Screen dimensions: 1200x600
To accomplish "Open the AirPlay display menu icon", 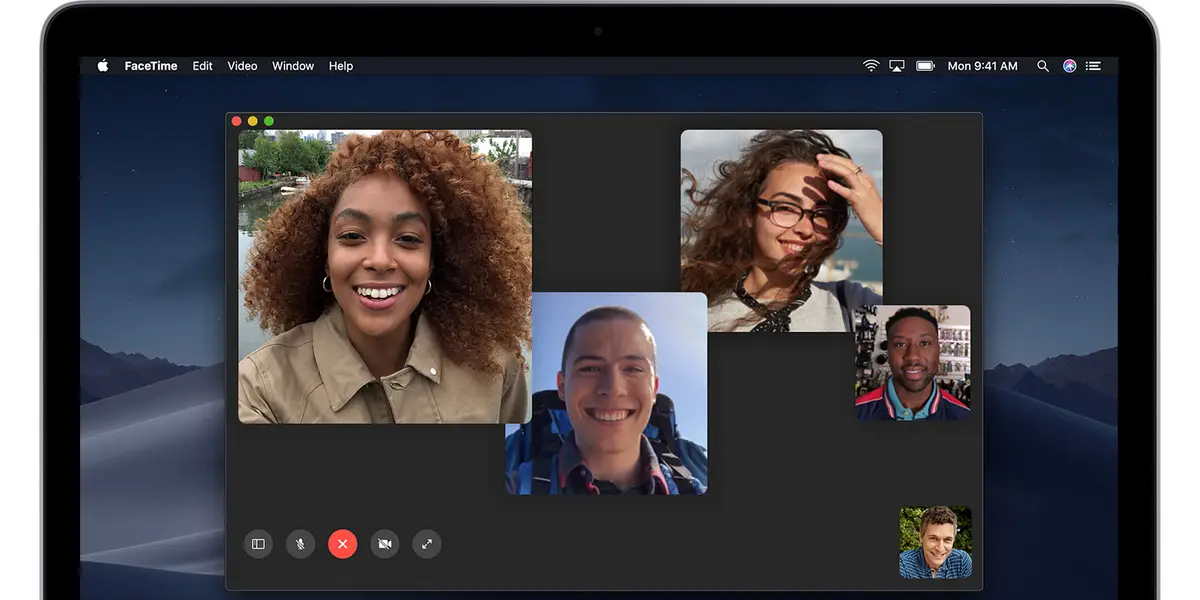I will (897, 66).
